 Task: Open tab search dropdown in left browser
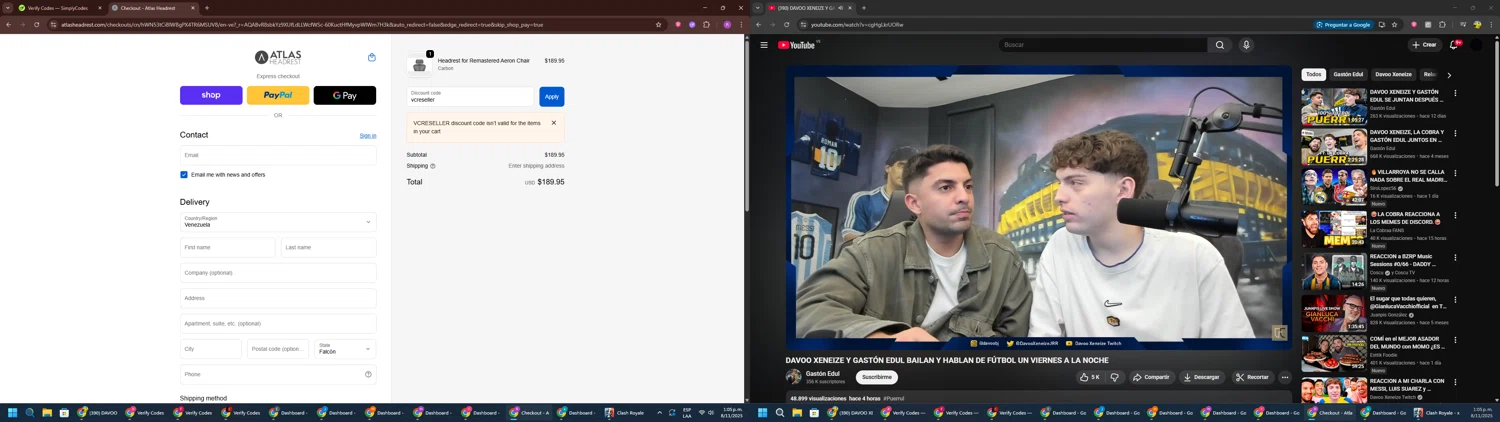point(7,8)
